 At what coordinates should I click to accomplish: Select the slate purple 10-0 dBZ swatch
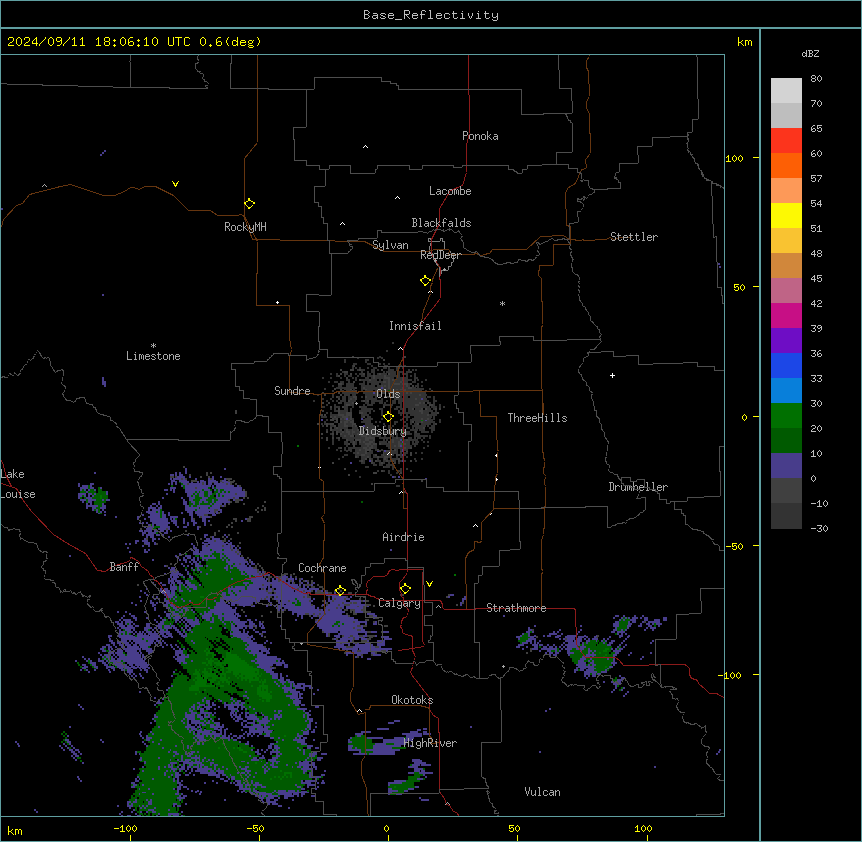(x=786, y=465)
